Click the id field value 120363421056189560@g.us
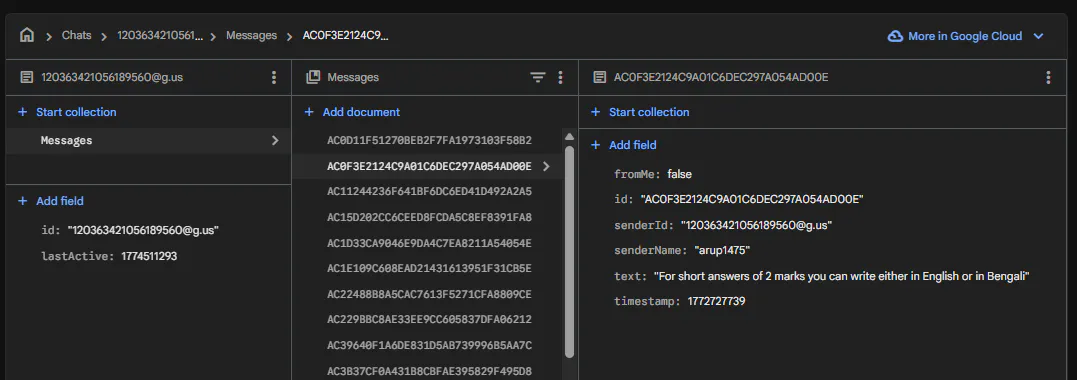Viewport: 1077px width, 380px height. click(143, 230)
